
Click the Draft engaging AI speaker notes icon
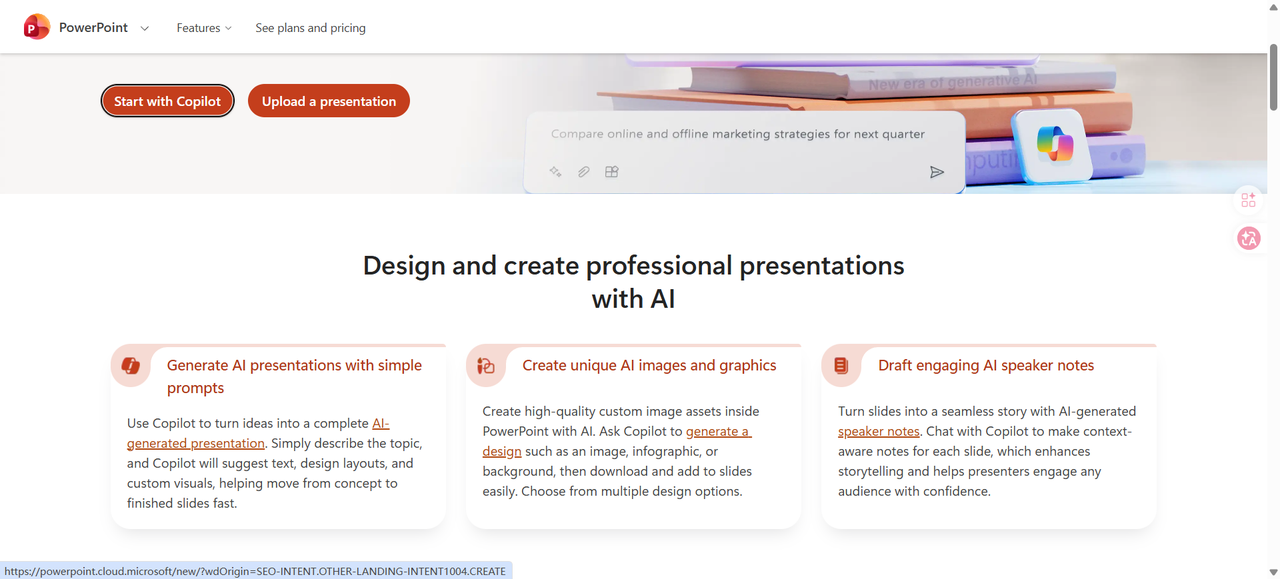coord(841,366)
